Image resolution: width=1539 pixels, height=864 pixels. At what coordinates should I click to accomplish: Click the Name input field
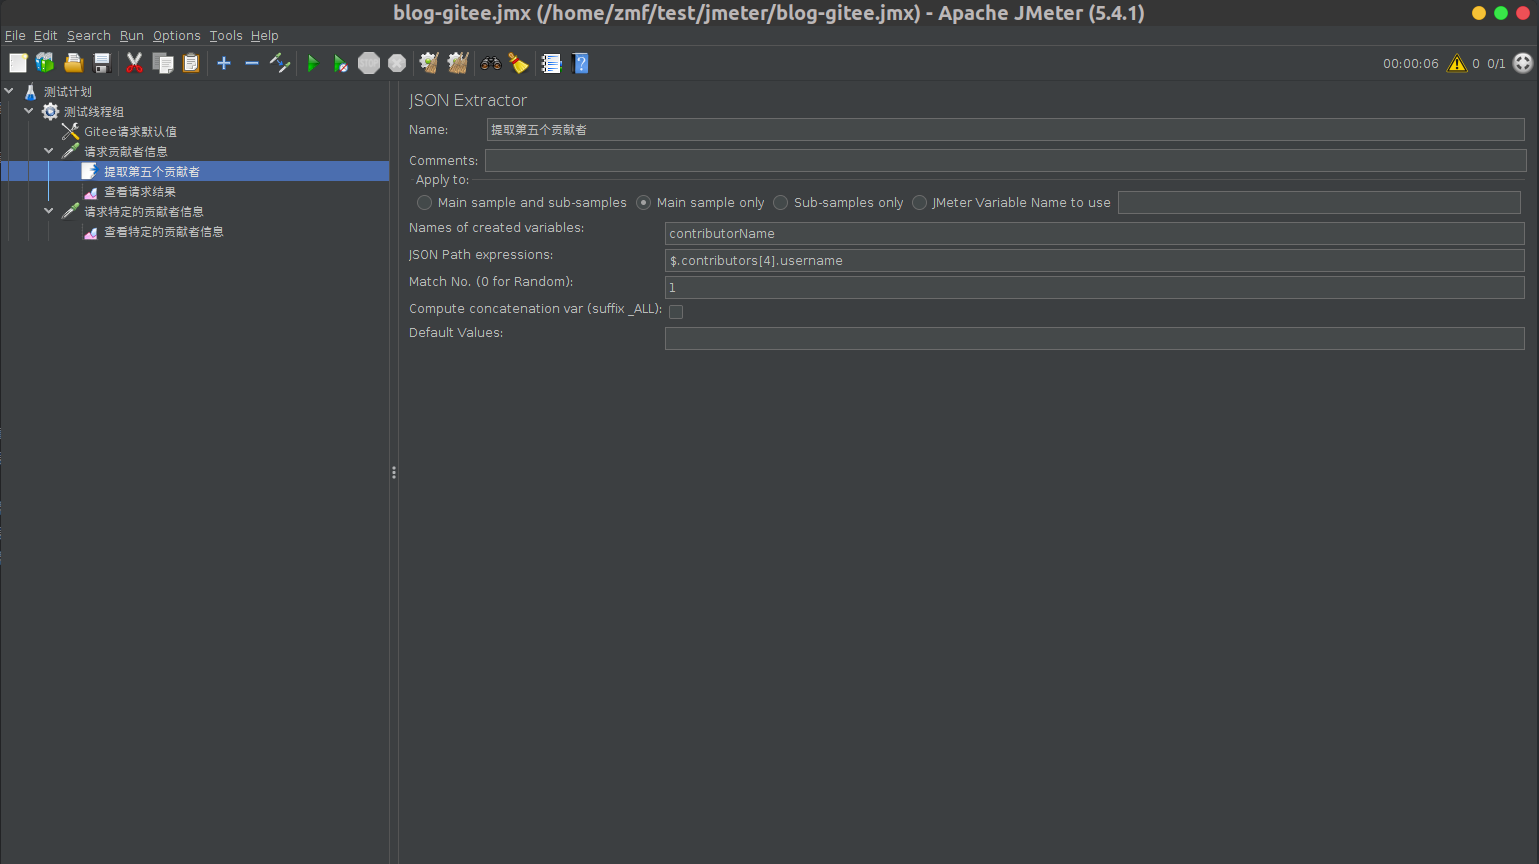[x=1005, y=130]
